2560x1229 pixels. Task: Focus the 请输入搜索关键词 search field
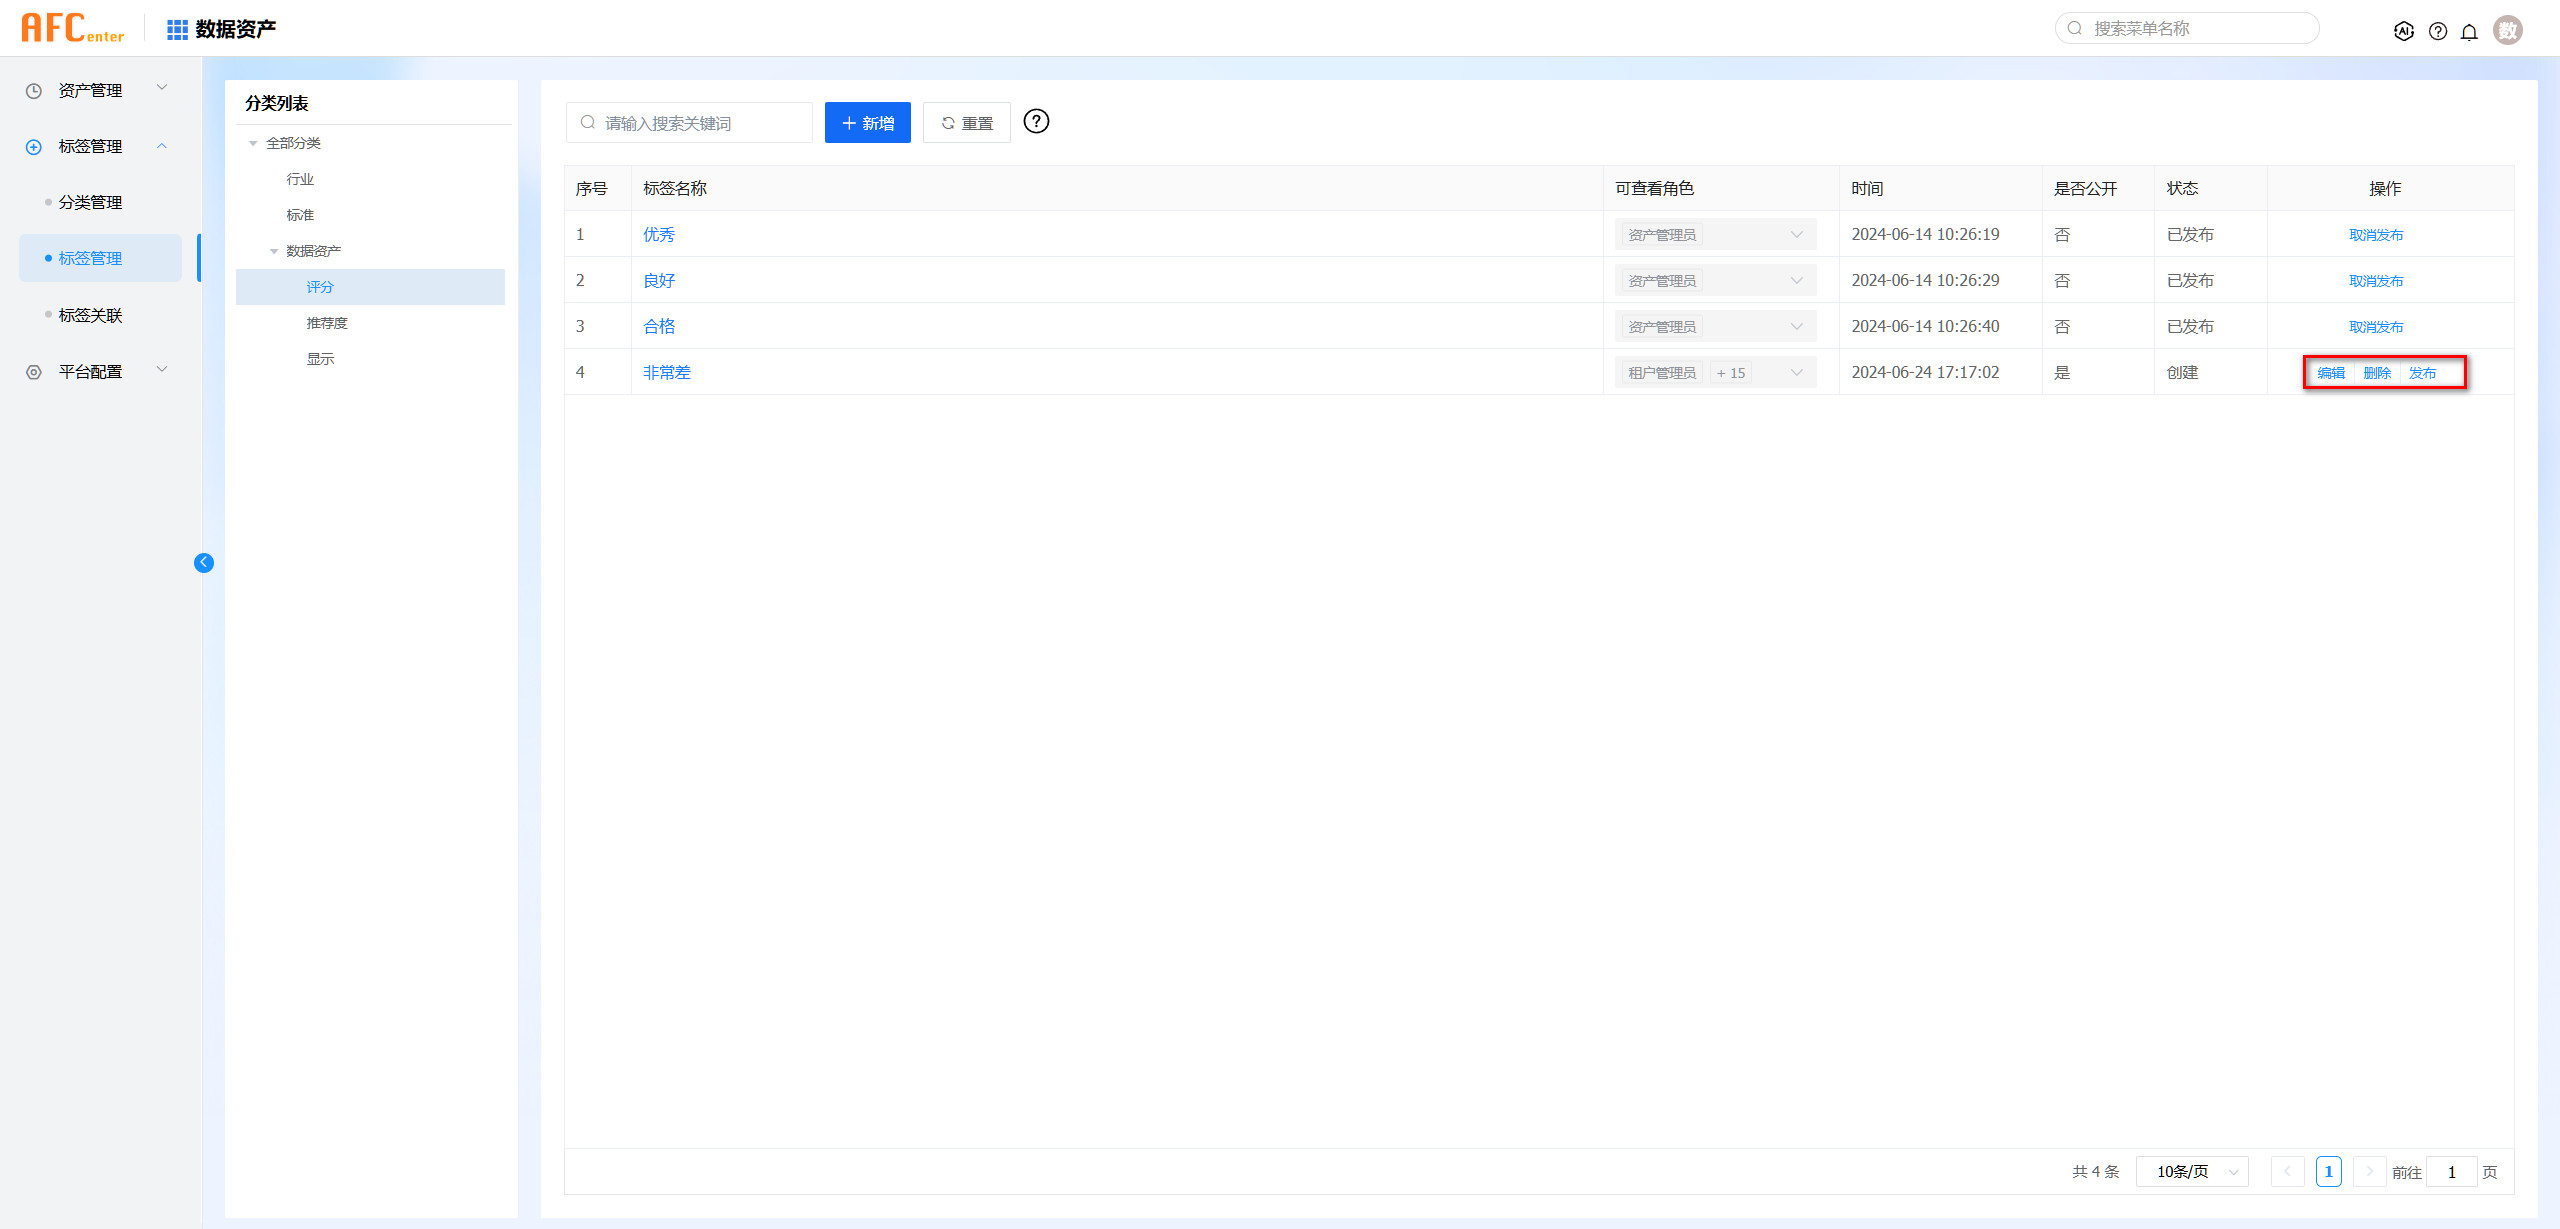[x=700, y=123]
